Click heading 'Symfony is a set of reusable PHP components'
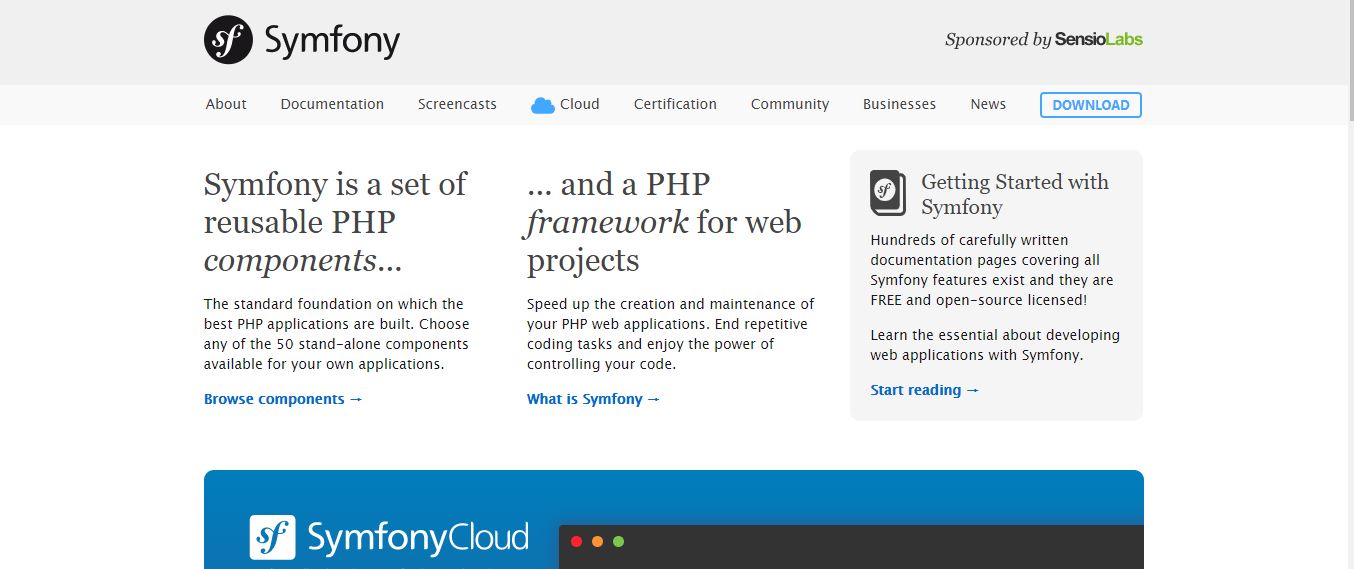 tap(336, 222)
